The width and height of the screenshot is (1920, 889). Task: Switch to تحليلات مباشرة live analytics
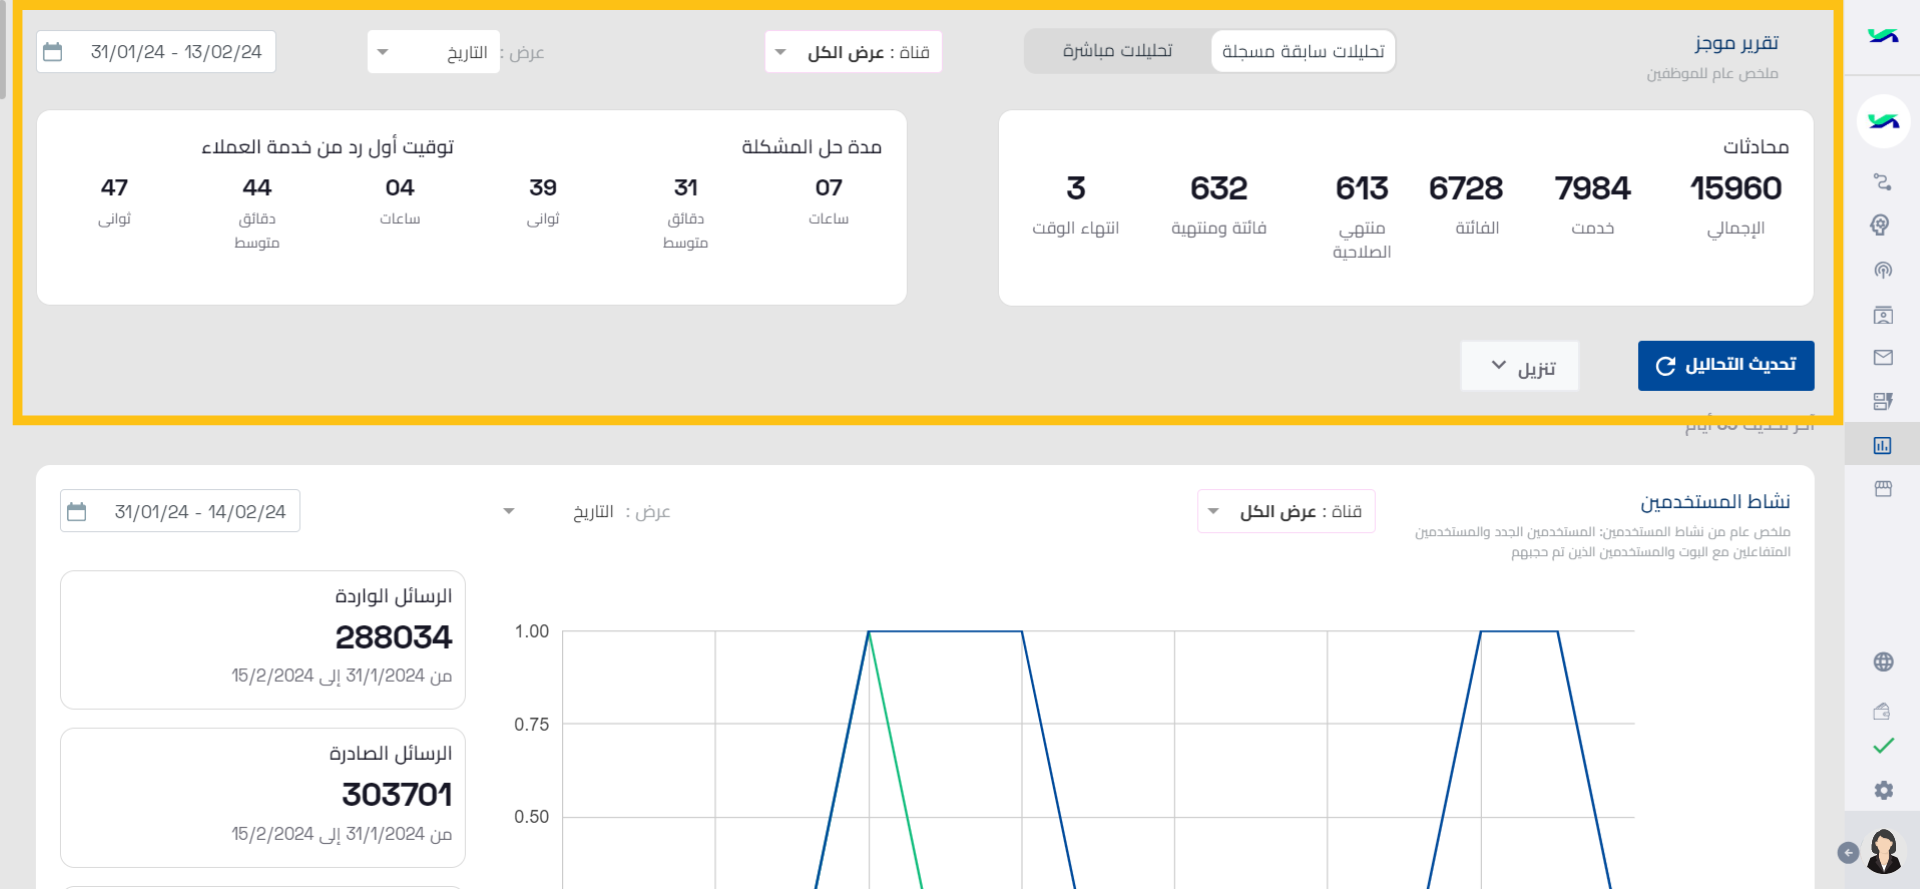tap(1117, 51)
